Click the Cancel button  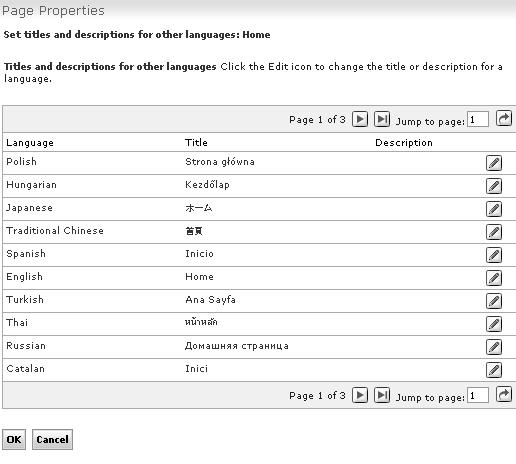point(52,439)
